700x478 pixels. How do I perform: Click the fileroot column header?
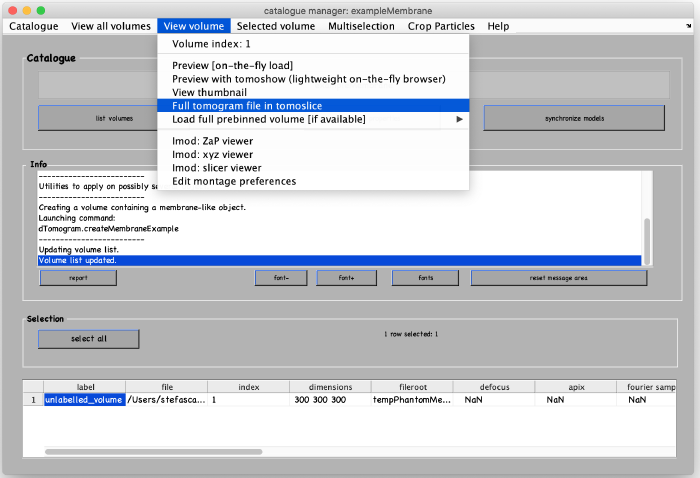click(412, 387)
